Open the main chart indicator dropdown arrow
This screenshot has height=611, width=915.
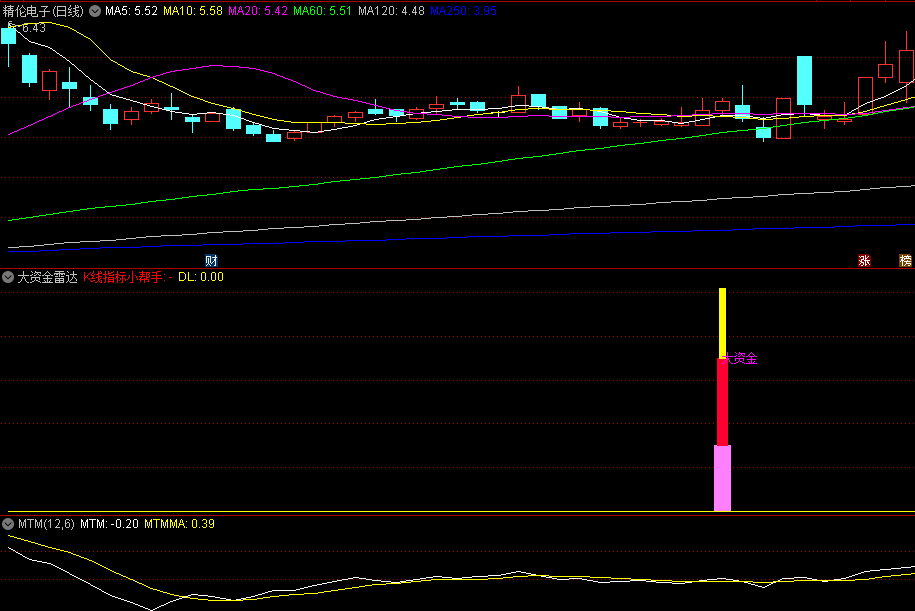[x=95, y=11]
